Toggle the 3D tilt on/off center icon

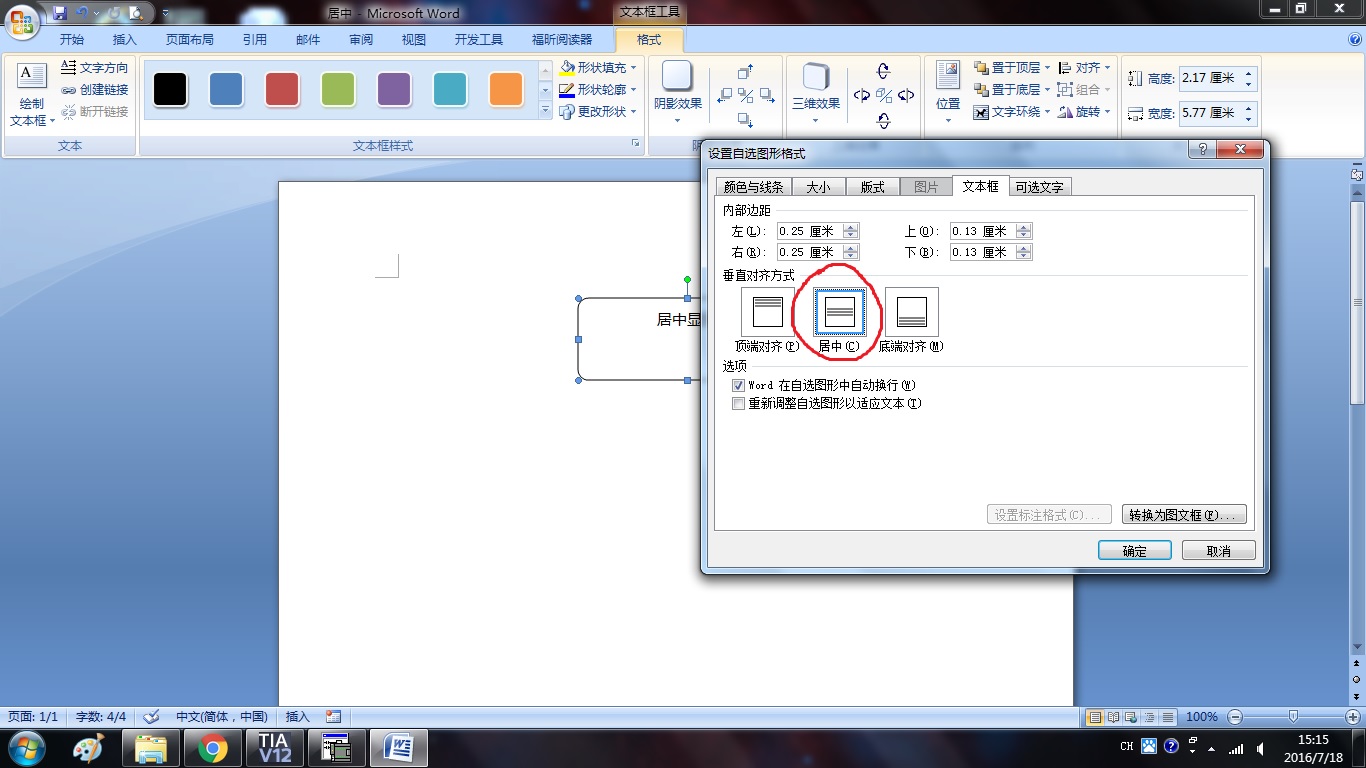(884, 96)
